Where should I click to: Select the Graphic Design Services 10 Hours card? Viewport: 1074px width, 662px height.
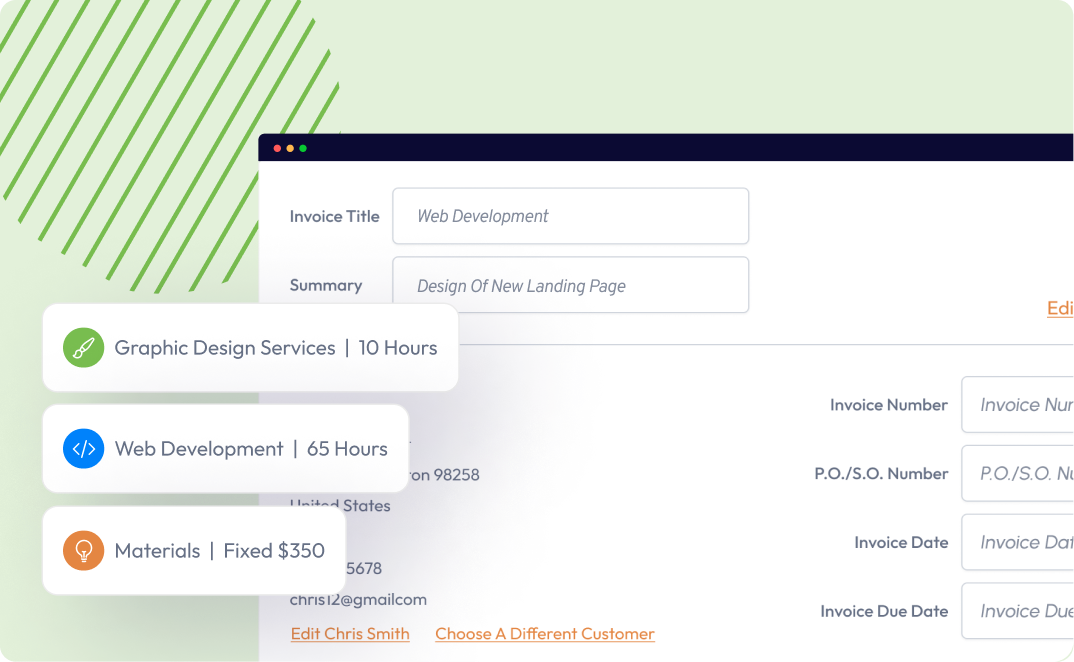(251, 347)
